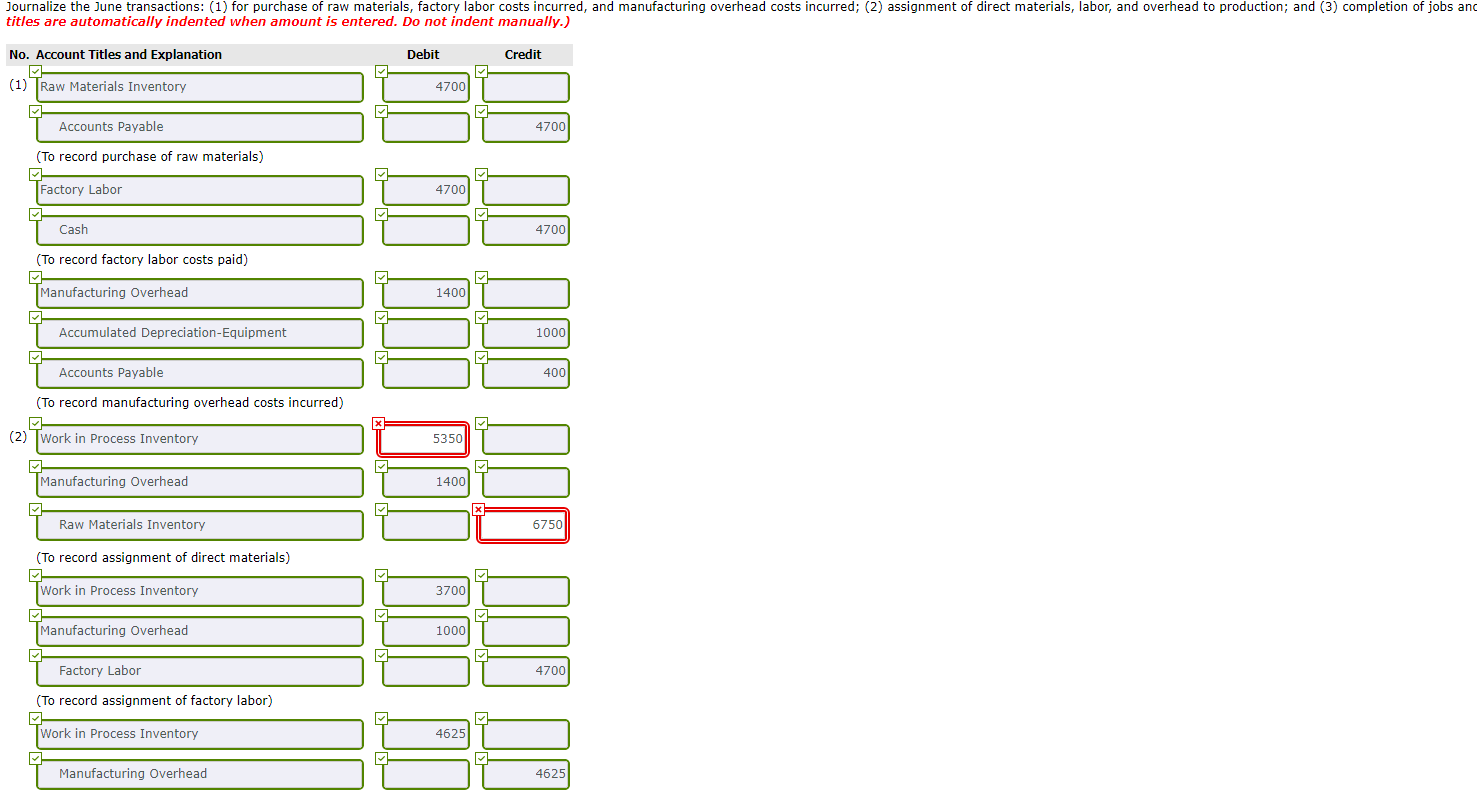Screen dimensions: 1477x795
Task: Select the indented Factory Labor field with 4700 credit
Action: point(200,671)
